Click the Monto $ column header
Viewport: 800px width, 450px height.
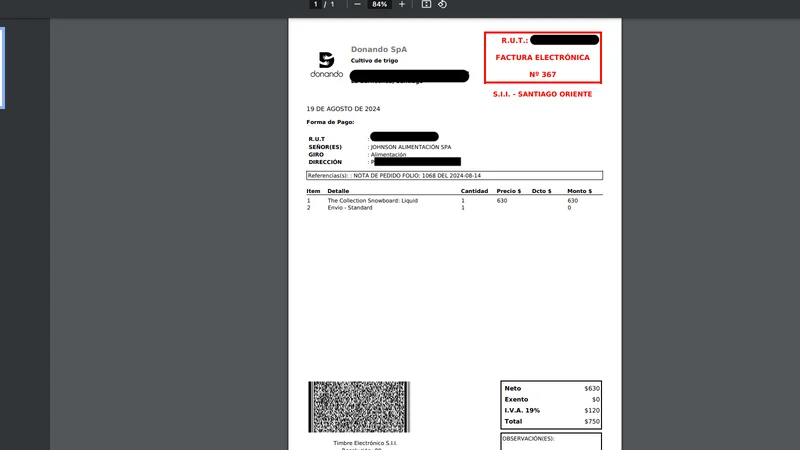pyautogui.click(x=580, y=191)
